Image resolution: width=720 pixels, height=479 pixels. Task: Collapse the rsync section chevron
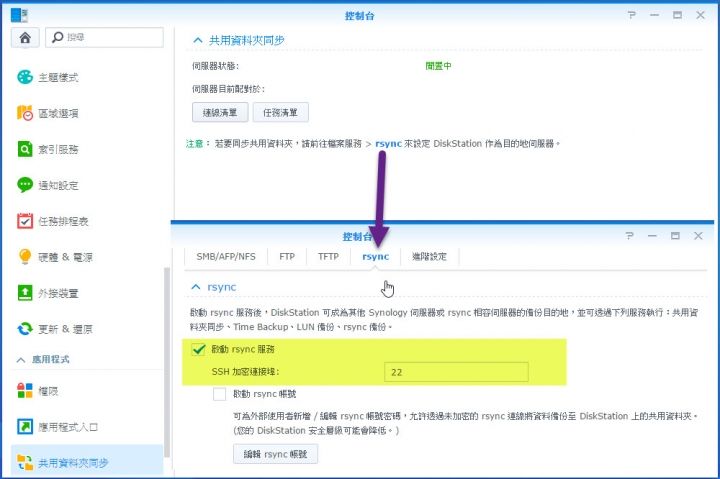[x=196, y=287]
